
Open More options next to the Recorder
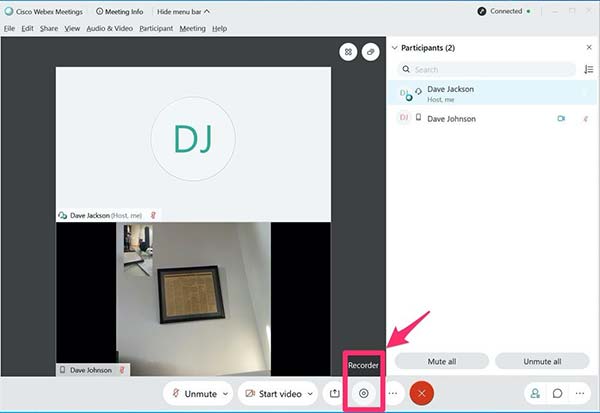[x=393, y=393]
